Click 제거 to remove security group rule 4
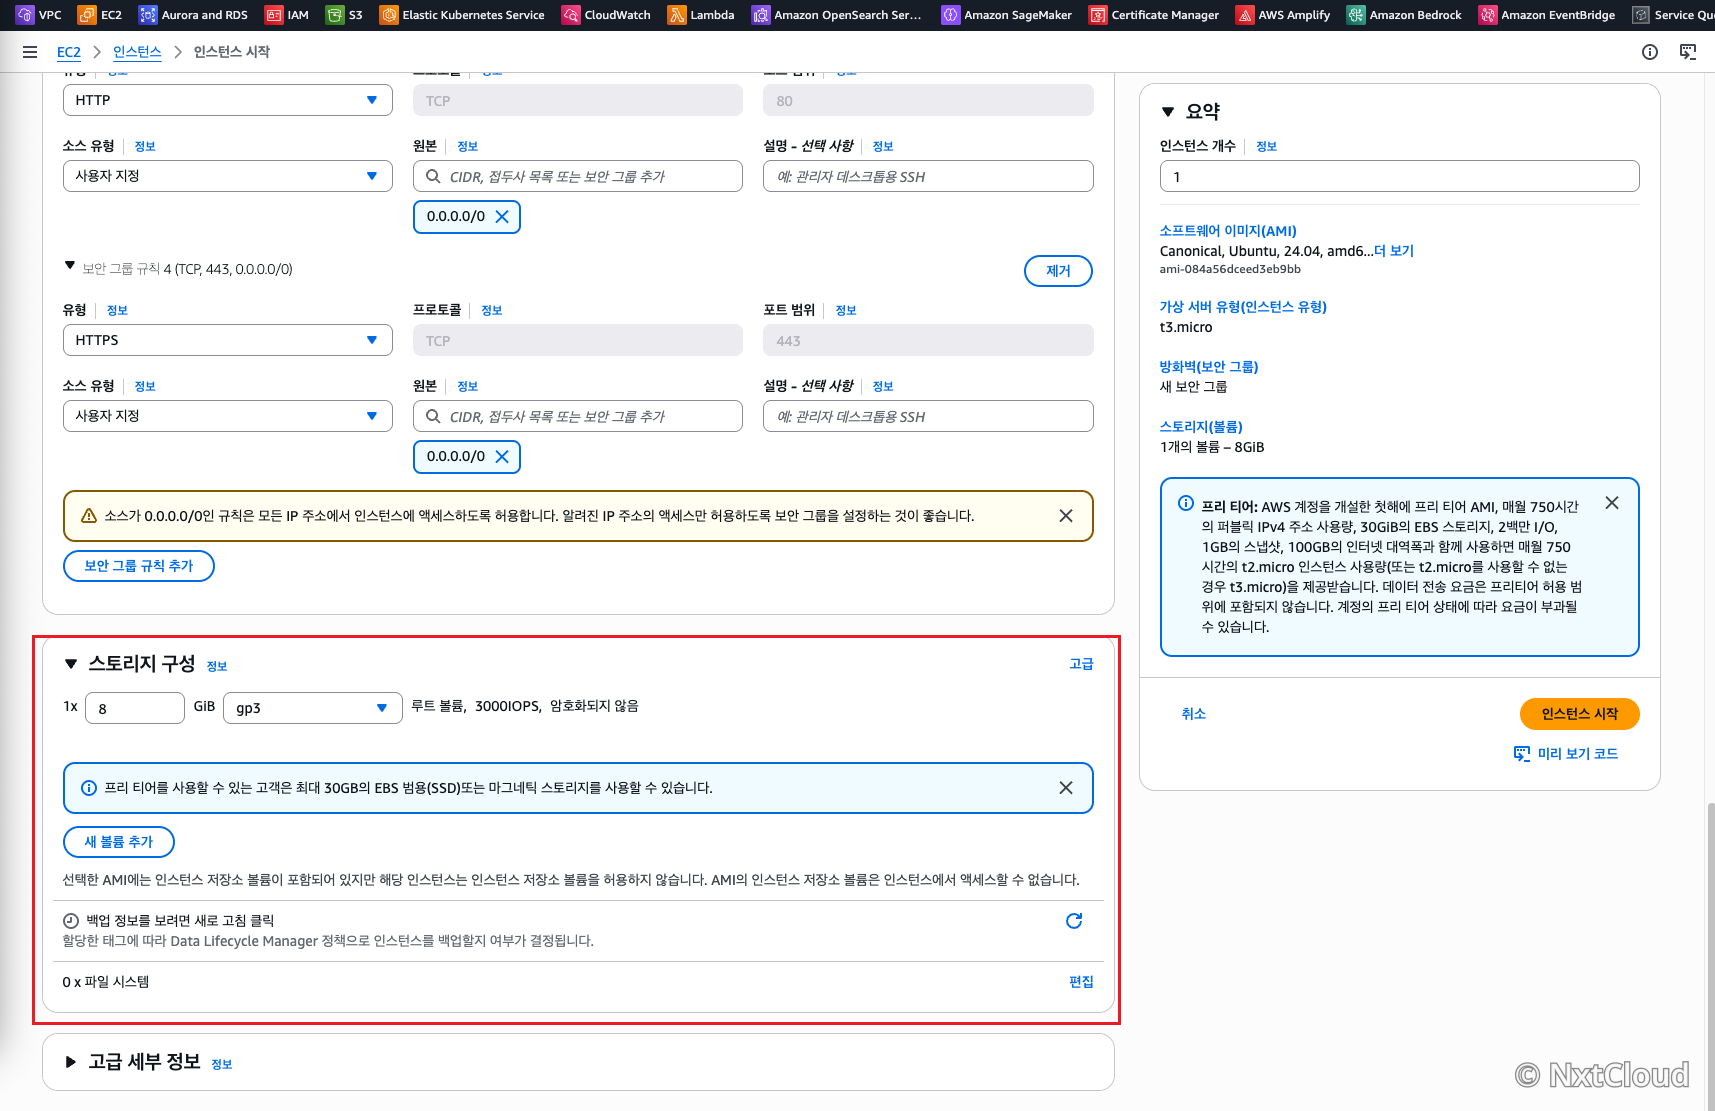This screenshot has width=1715, height=1111. (1058, 271)
